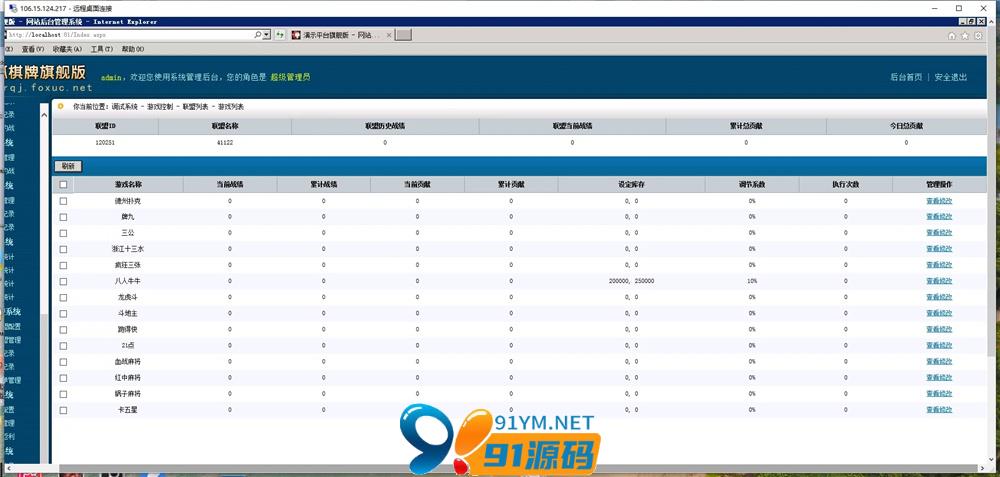1000x477 pixels.
Task: Open 查看修改 for 21点
Action: 939,346
